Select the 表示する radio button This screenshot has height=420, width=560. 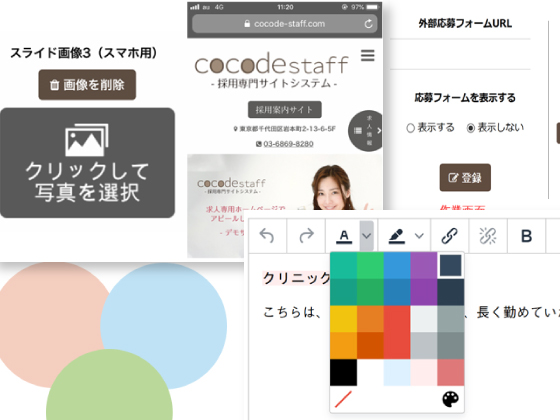[410, 128]
